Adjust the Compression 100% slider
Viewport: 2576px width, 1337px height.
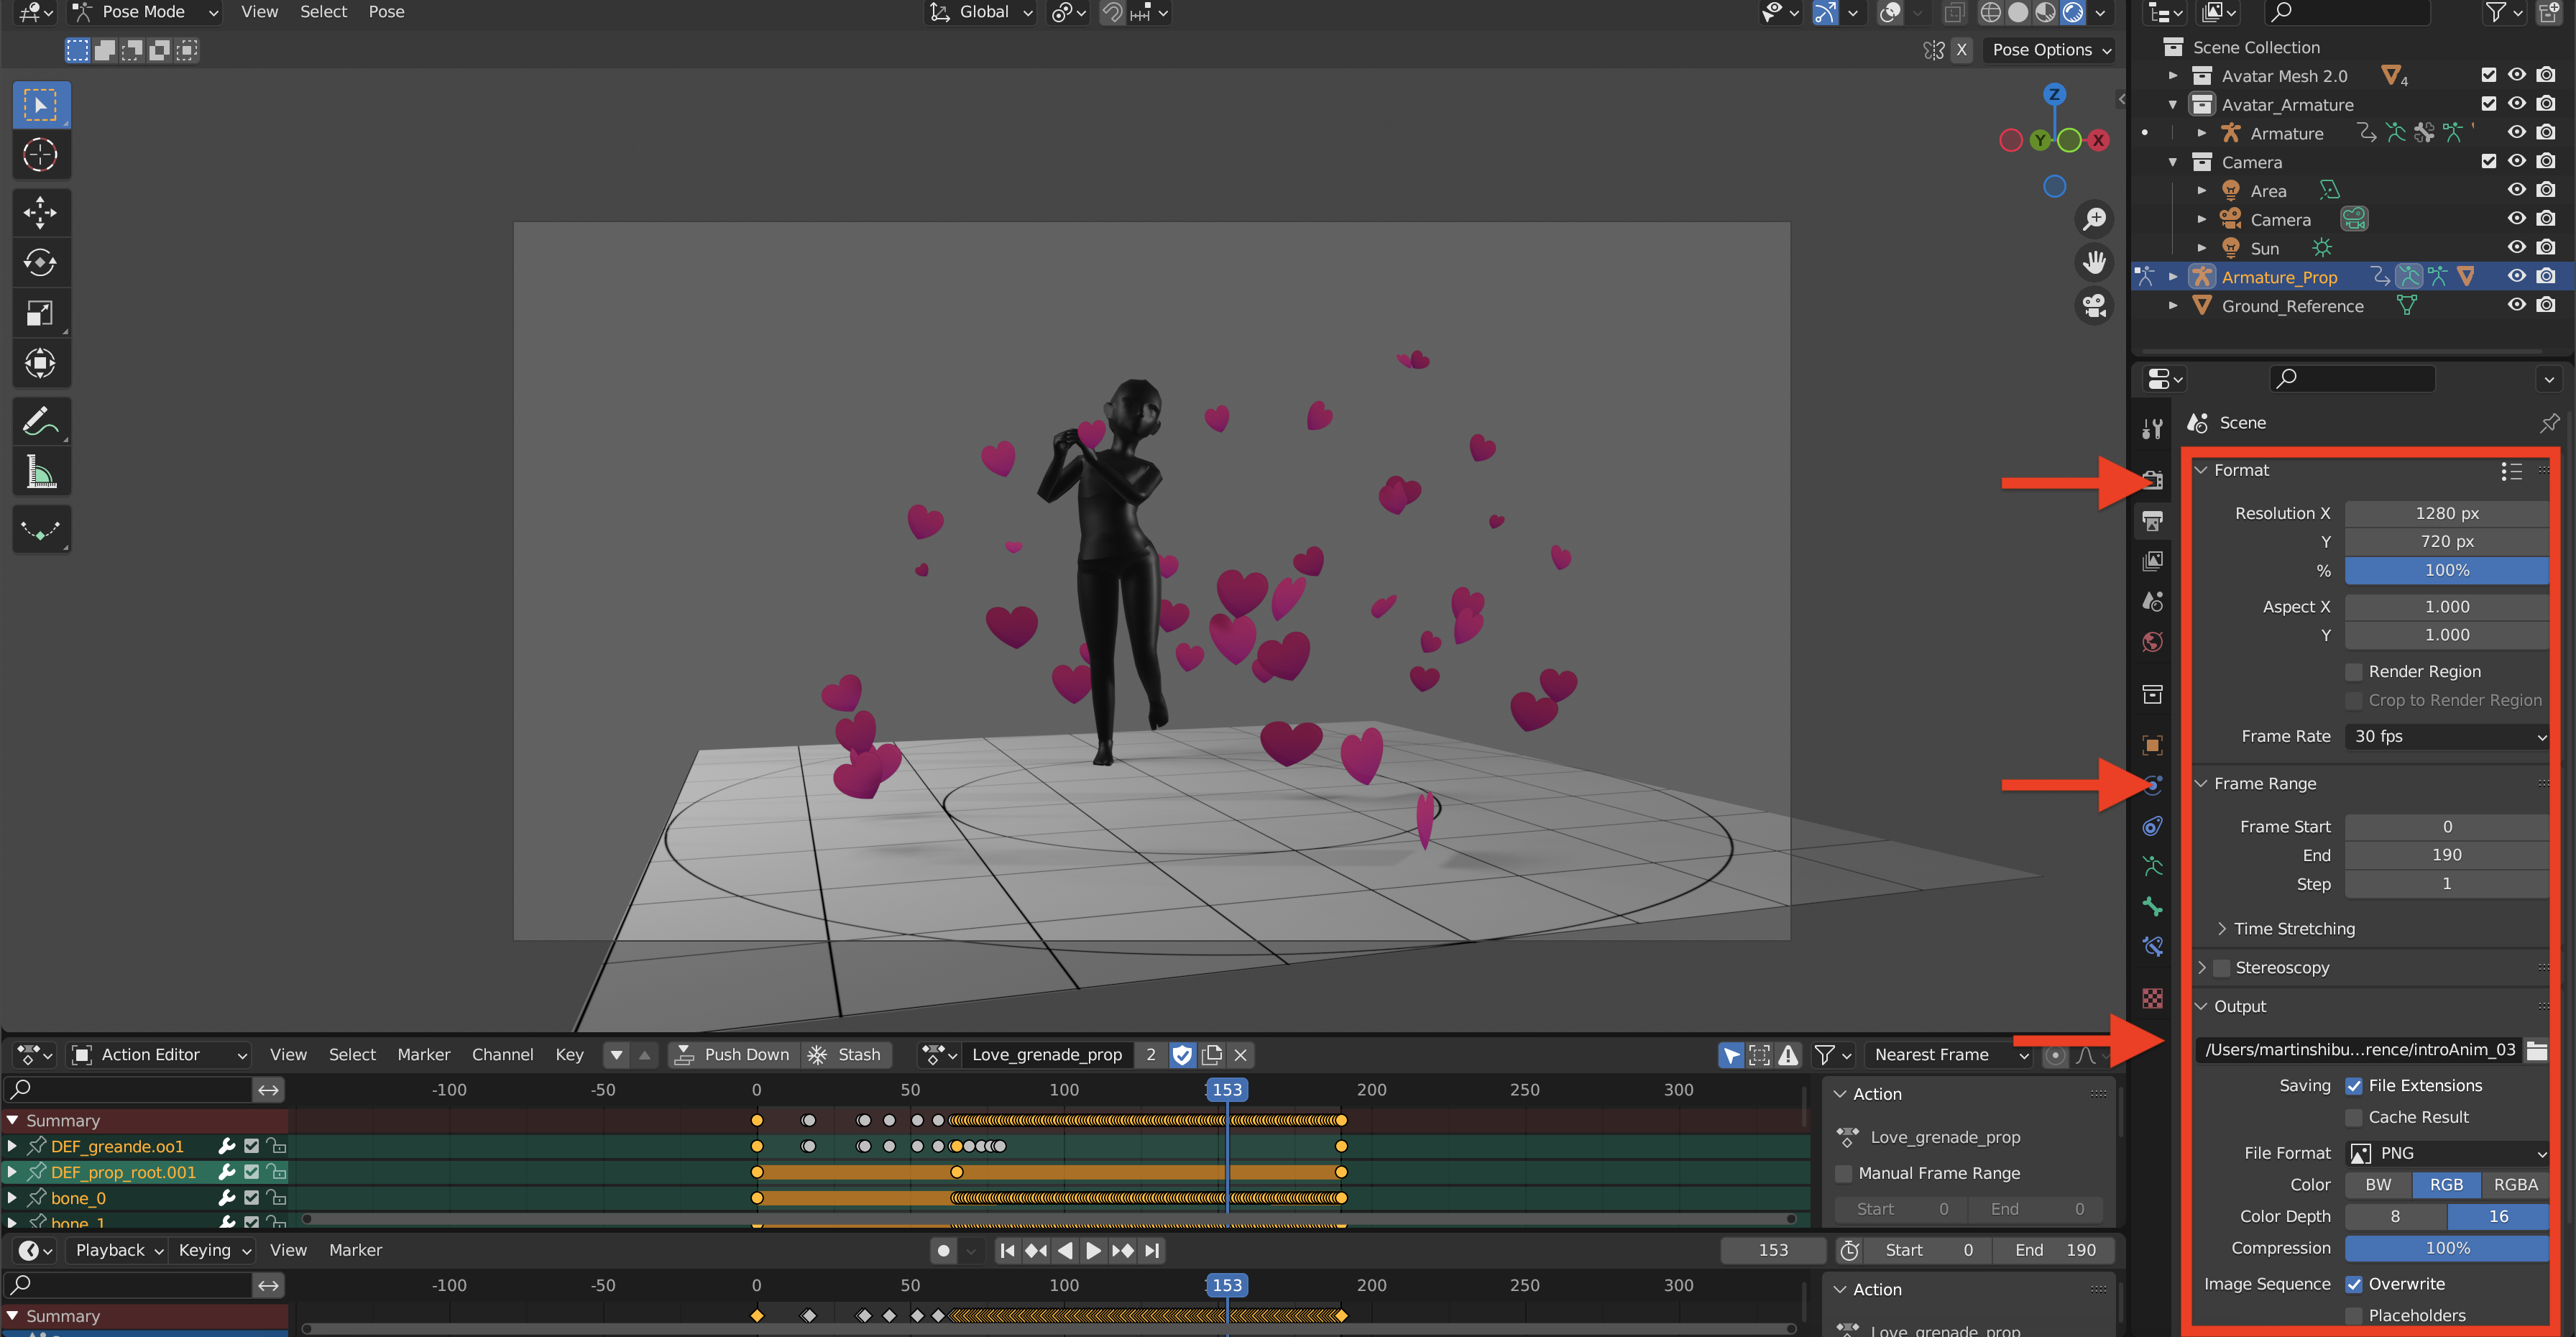[2446, 1247]
